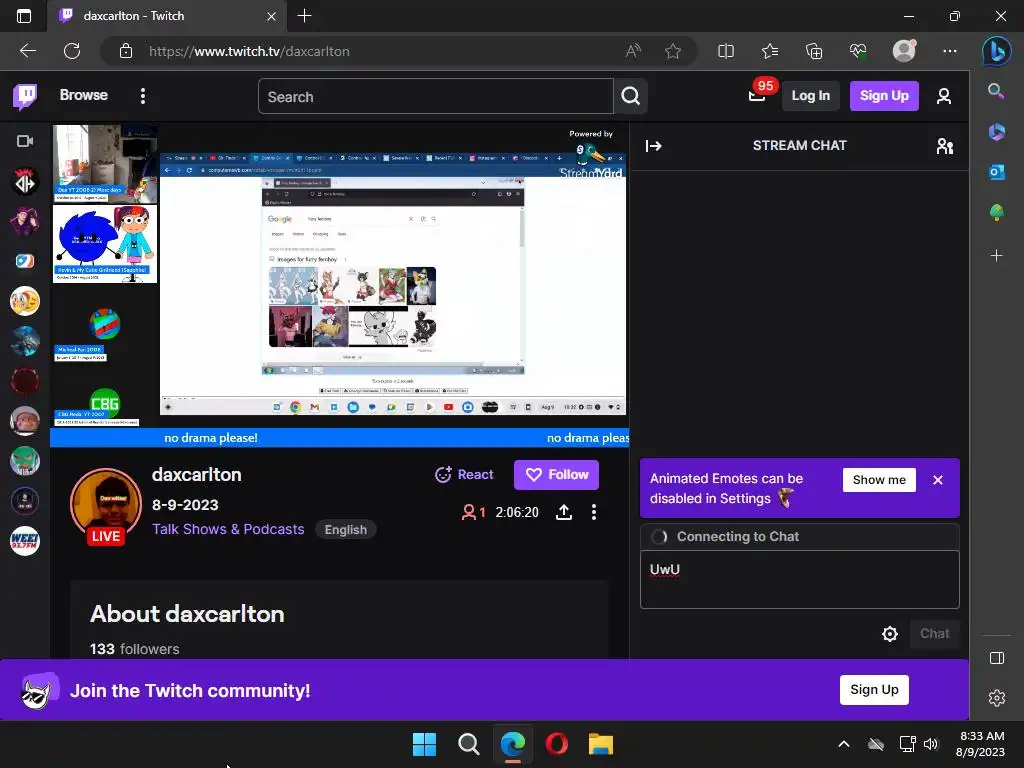Open Windows taskbar search
The width and height of the screenshot is (1024, 768).
468,744
